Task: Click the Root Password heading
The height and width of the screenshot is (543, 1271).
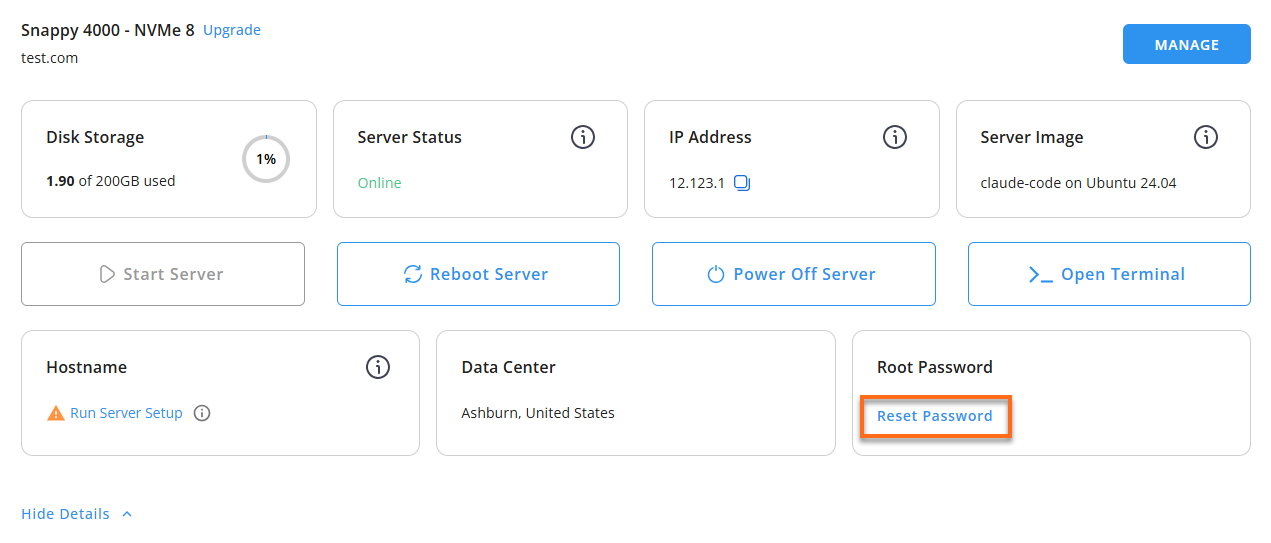Action: [x=935, y=367]
